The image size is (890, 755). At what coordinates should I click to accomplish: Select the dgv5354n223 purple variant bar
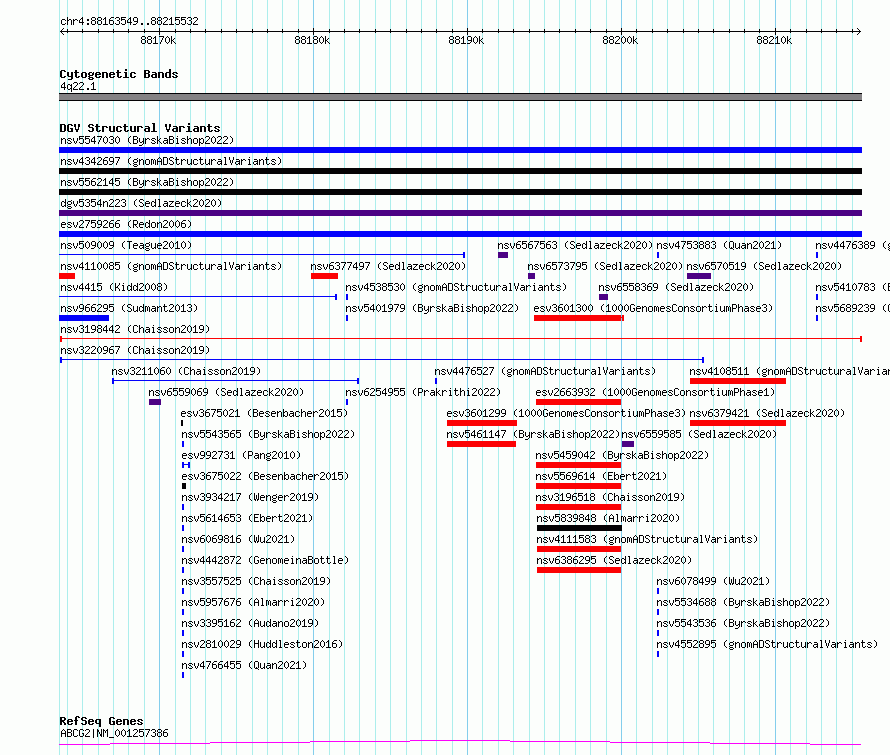460,213
